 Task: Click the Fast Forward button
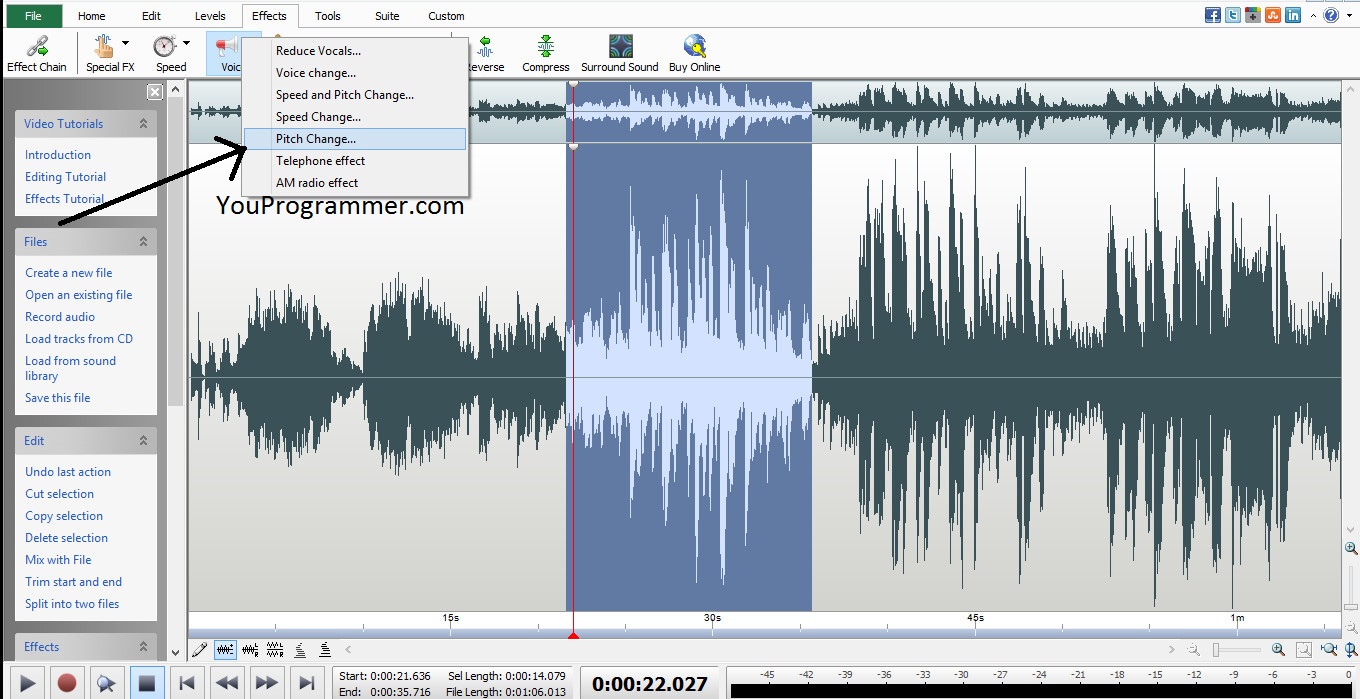tap(266, 684)
